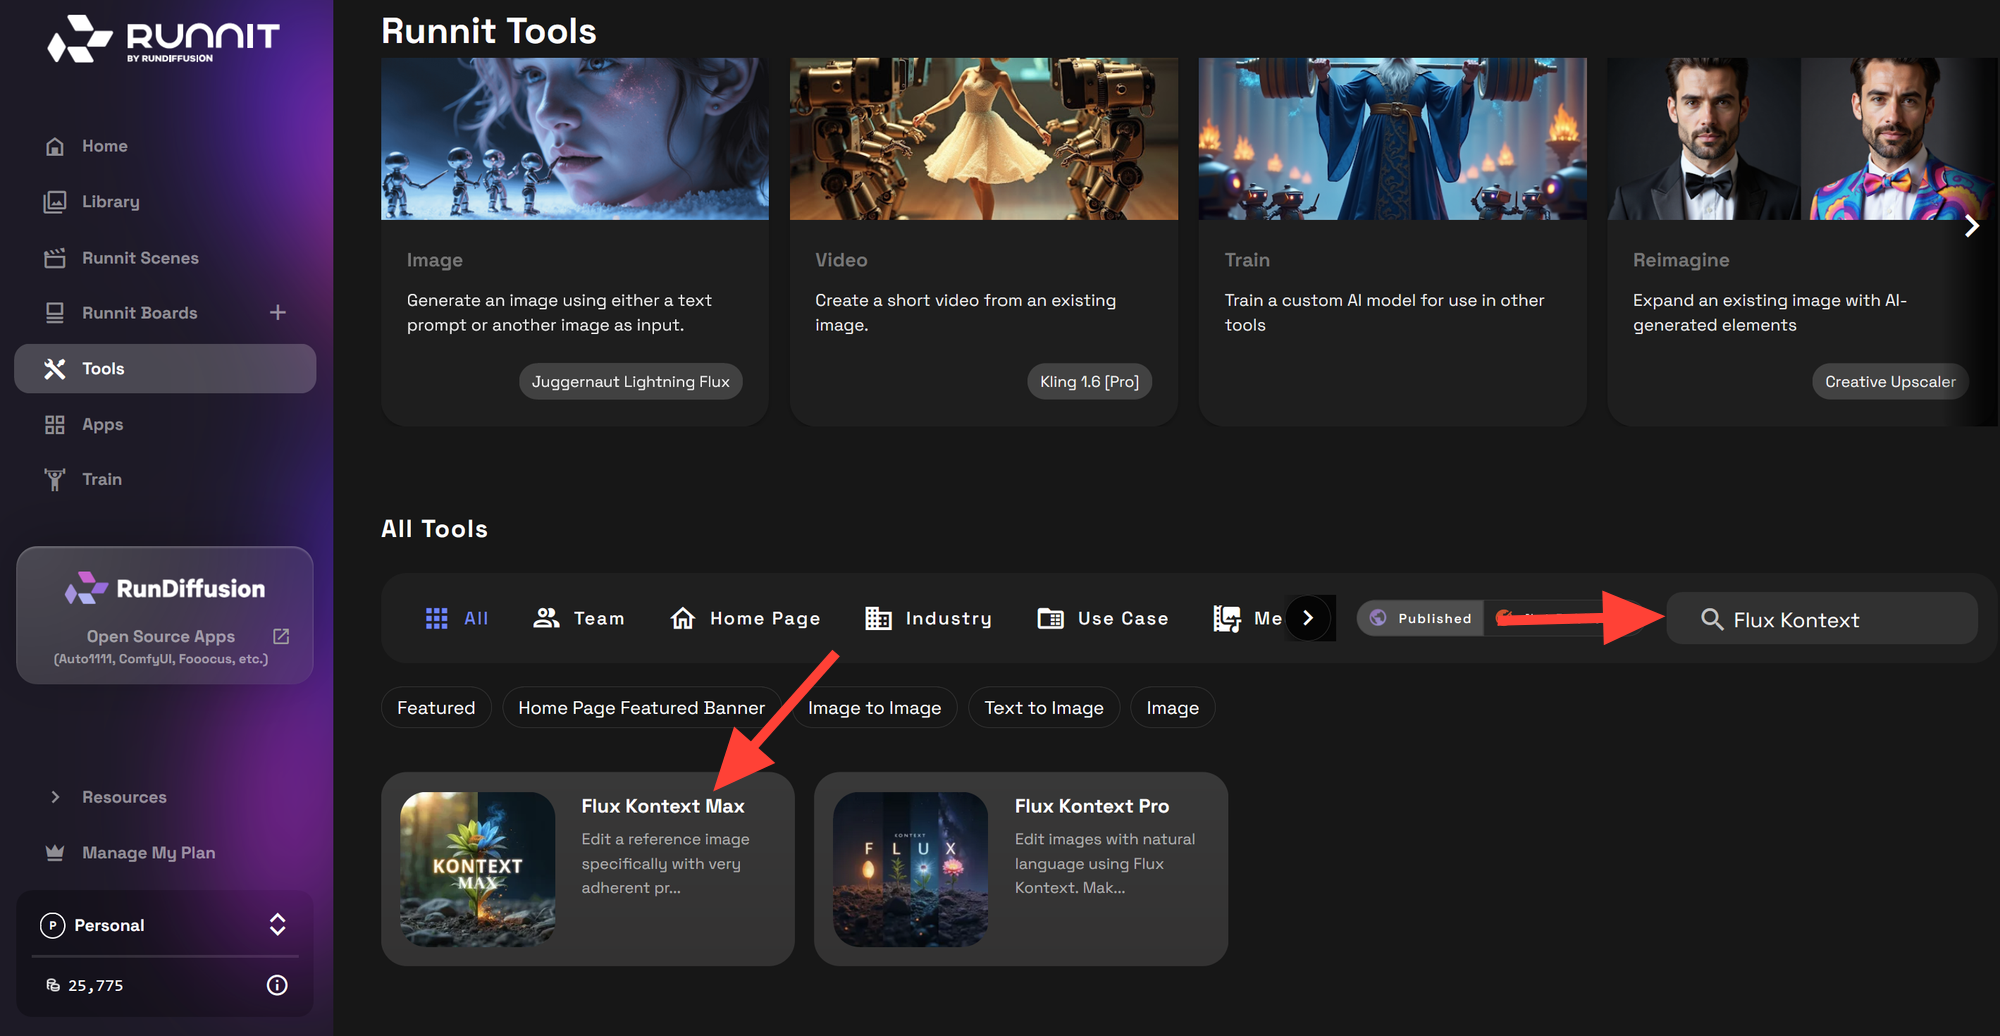Viewport: 2000px width, 1036px height.
Task: Open the RunDiffusion Open Source Apps link
Action: click(x=165, y=615)
